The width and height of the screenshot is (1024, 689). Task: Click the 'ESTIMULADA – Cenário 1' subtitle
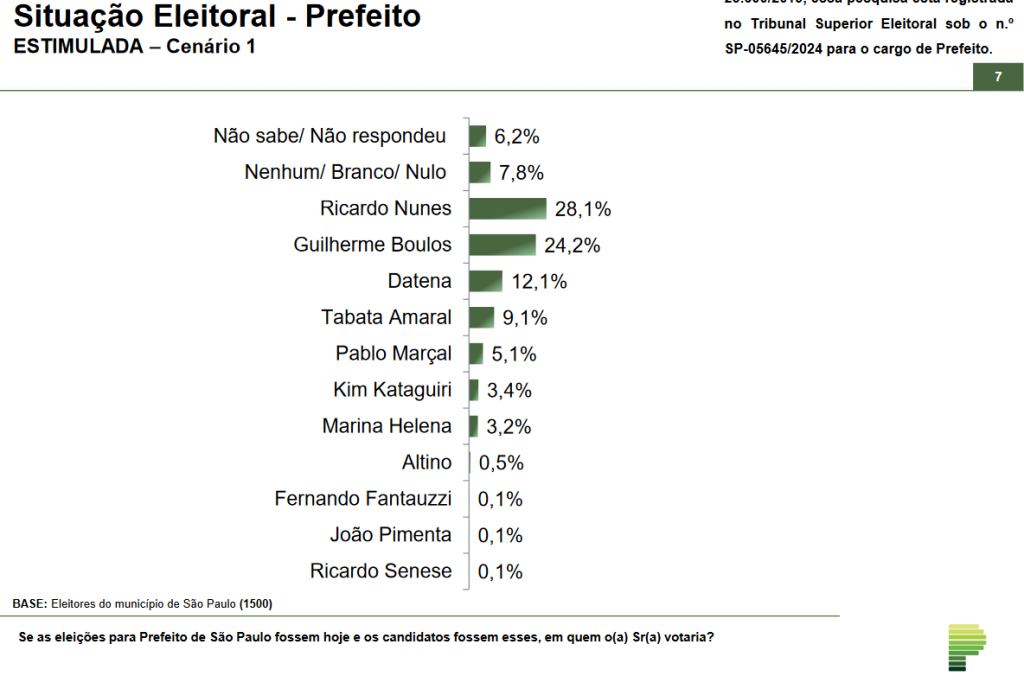coord(133,47)
